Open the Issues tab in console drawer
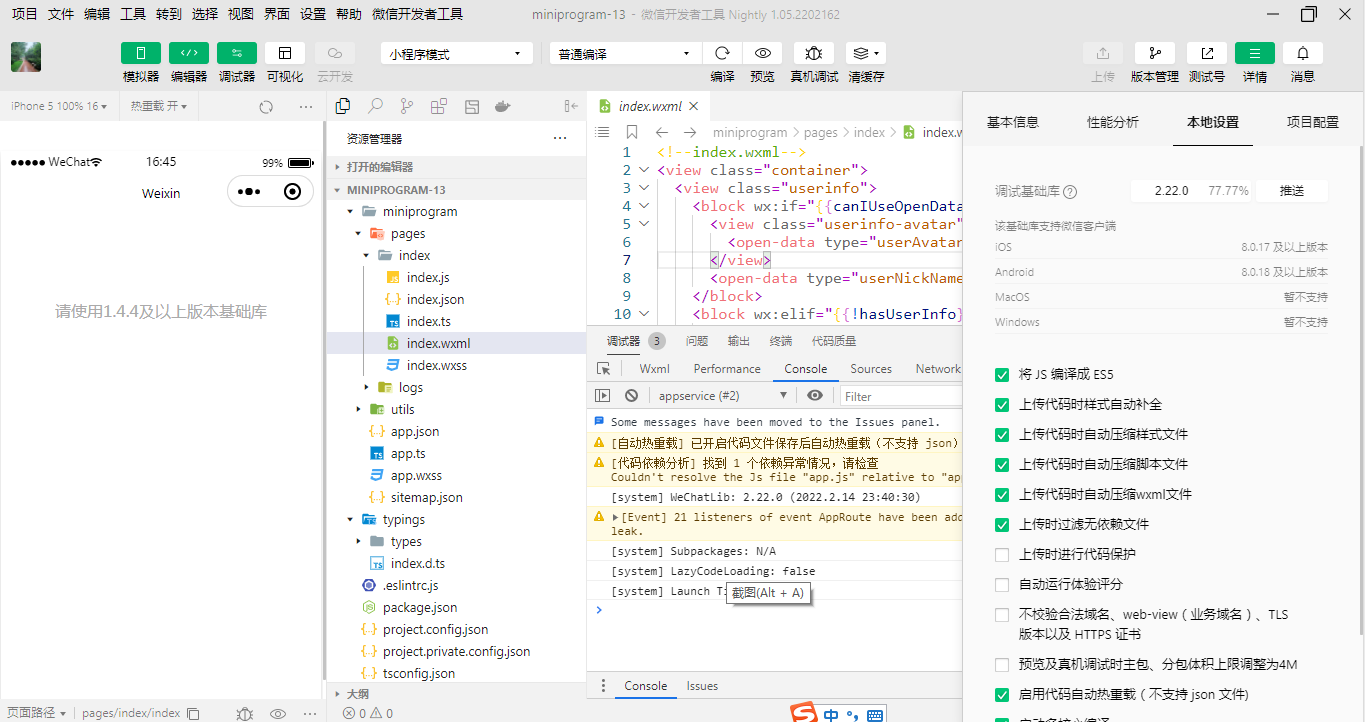This screenshot has width=1365, height=722. pyautogui.click(x=702, y=686)
